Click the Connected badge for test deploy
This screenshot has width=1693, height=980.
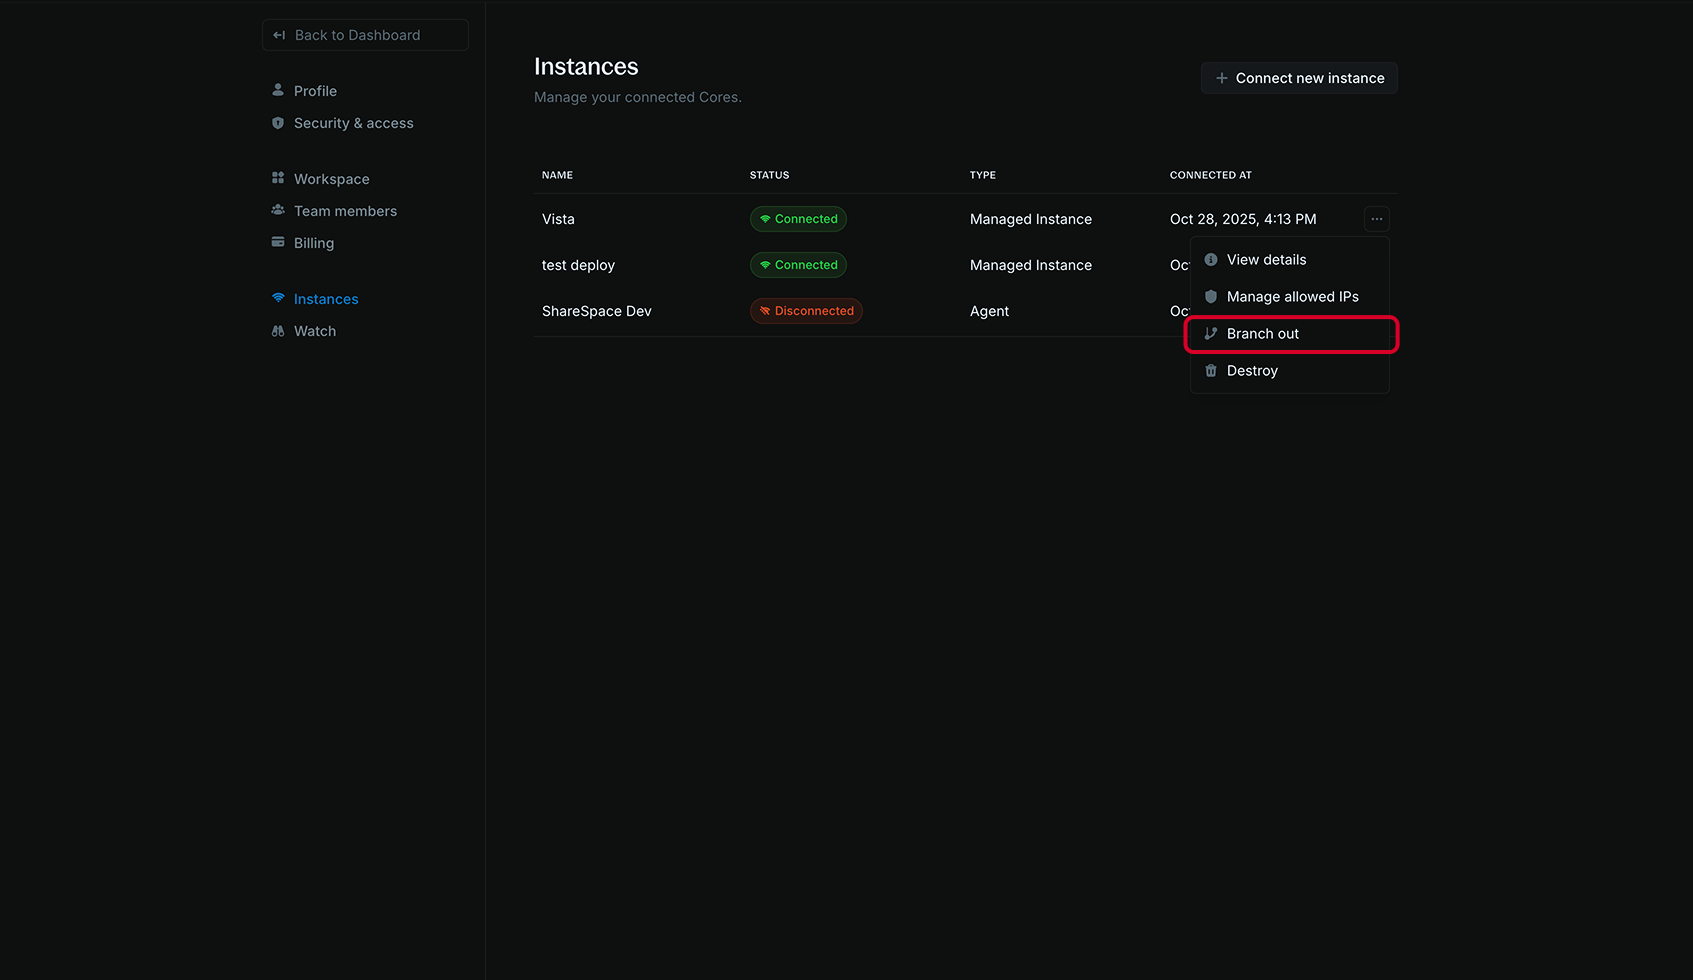pos(798,264)
